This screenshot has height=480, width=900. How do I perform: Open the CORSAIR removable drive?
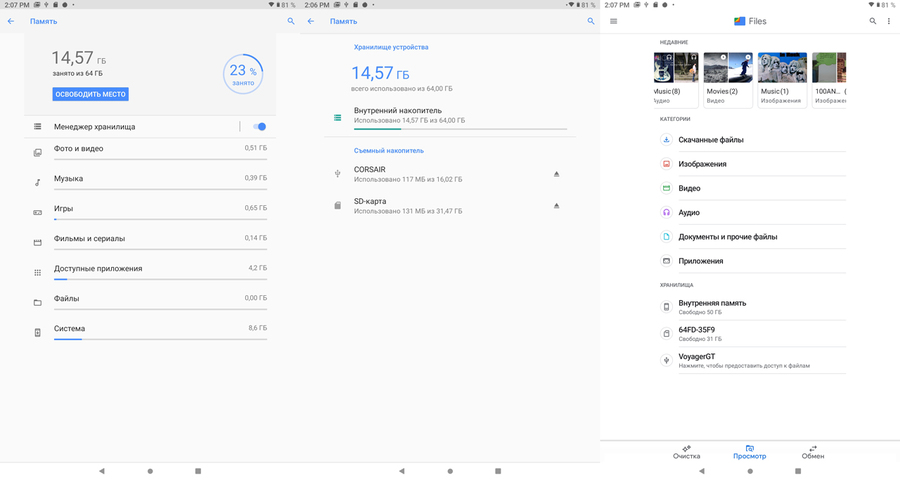[450, 174]
